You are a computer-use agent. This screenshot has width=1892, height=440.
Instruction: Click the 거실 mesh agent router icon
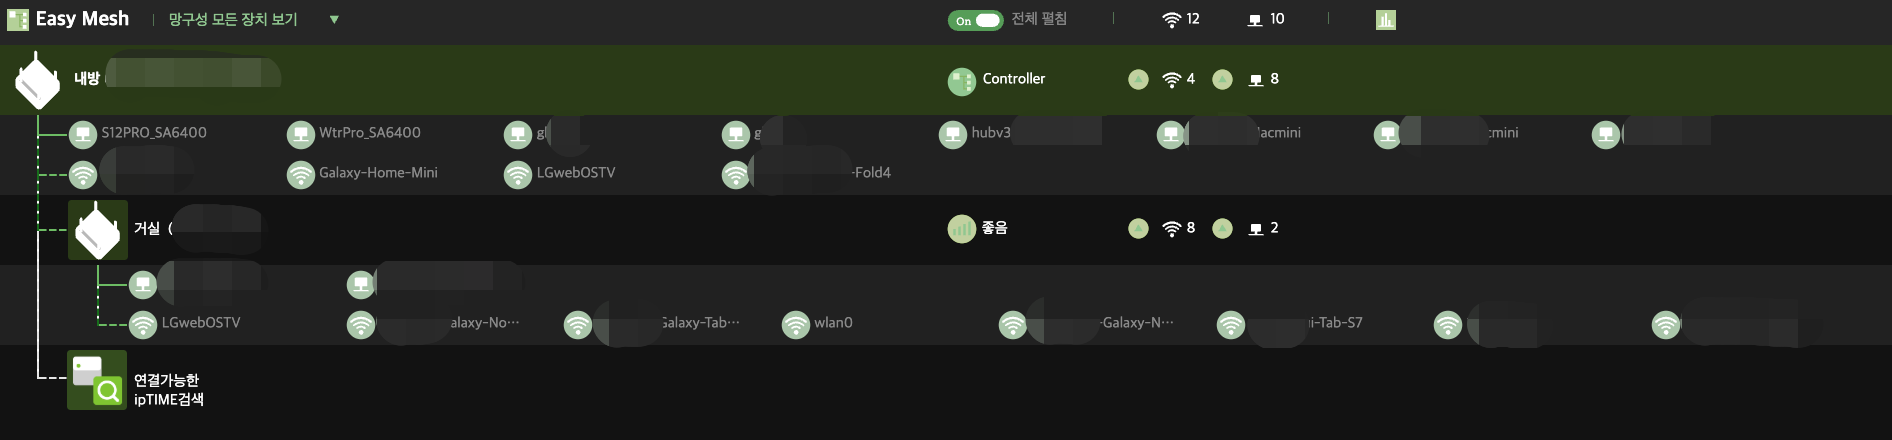click(97, 230)
